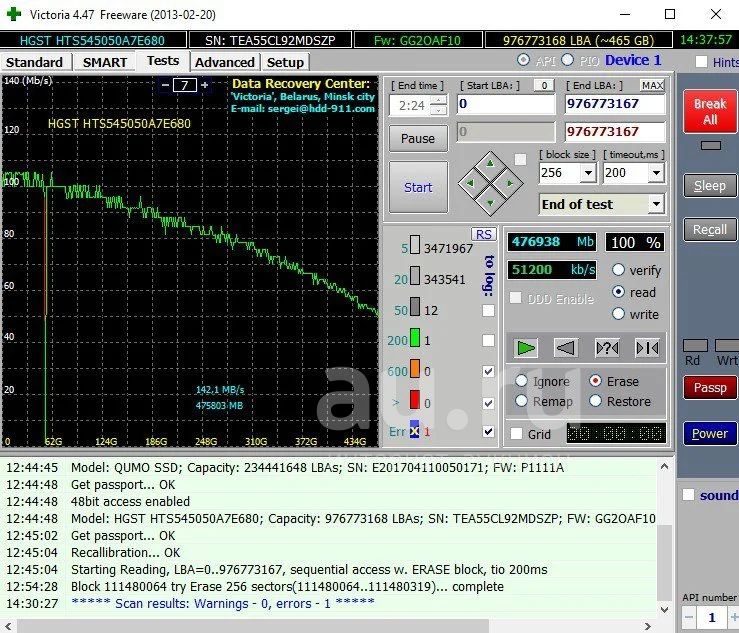Click the butterfly seek ▷|◁ button
Screen dimensions: 739x633
[x=647, y=348]
